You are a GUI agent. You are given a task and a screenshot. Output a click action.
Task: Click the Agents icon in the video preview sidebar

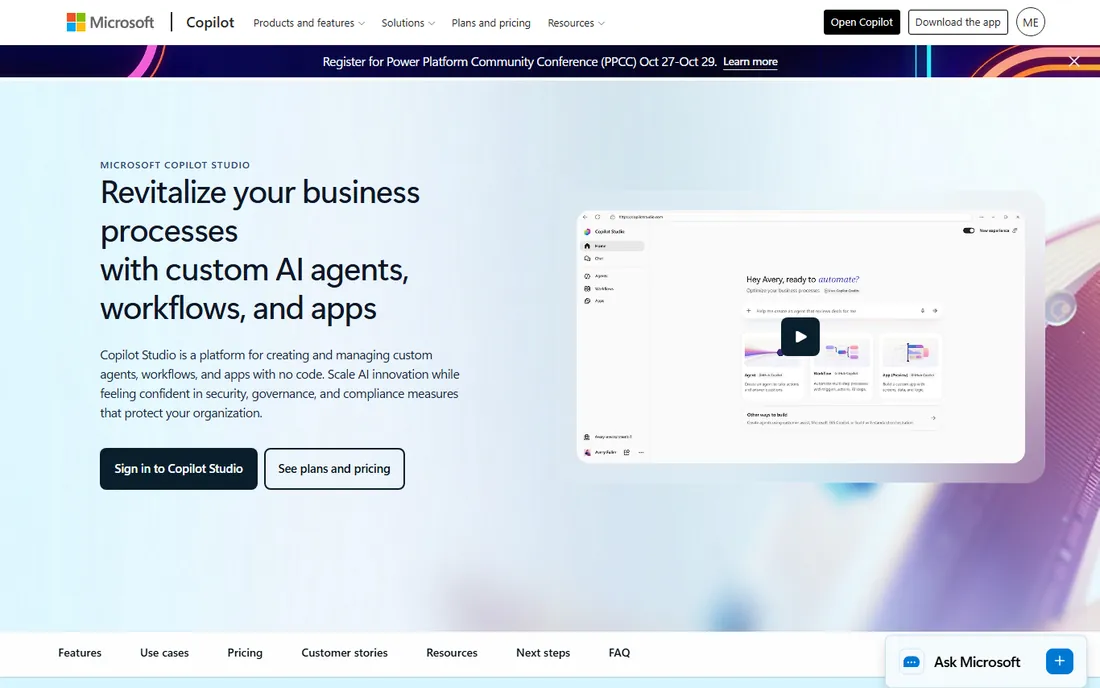[587, 276]
